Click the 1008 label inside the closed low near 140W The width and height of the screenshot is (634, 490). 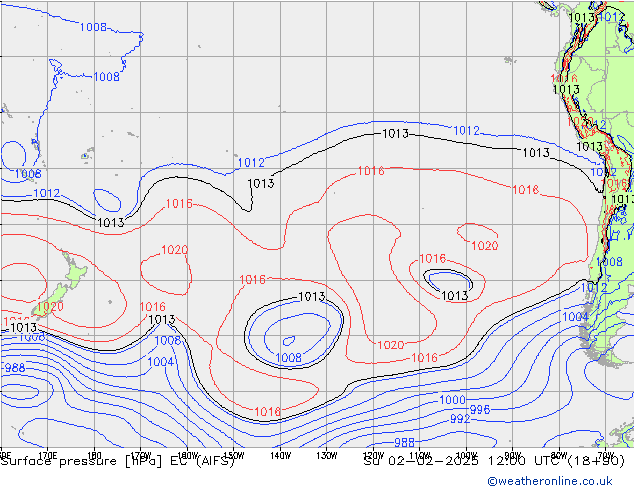[x=289, y=358]
